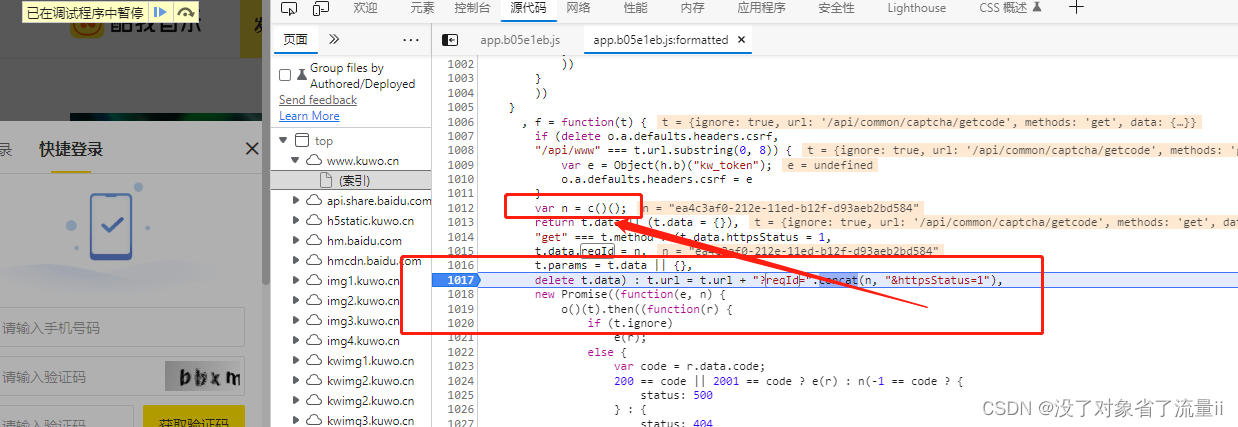The width and height of the screenshot is (1238, 427).
Task: Click 'var n = c()();' code text
Action: pyautogui.click(x=580, y=208)
